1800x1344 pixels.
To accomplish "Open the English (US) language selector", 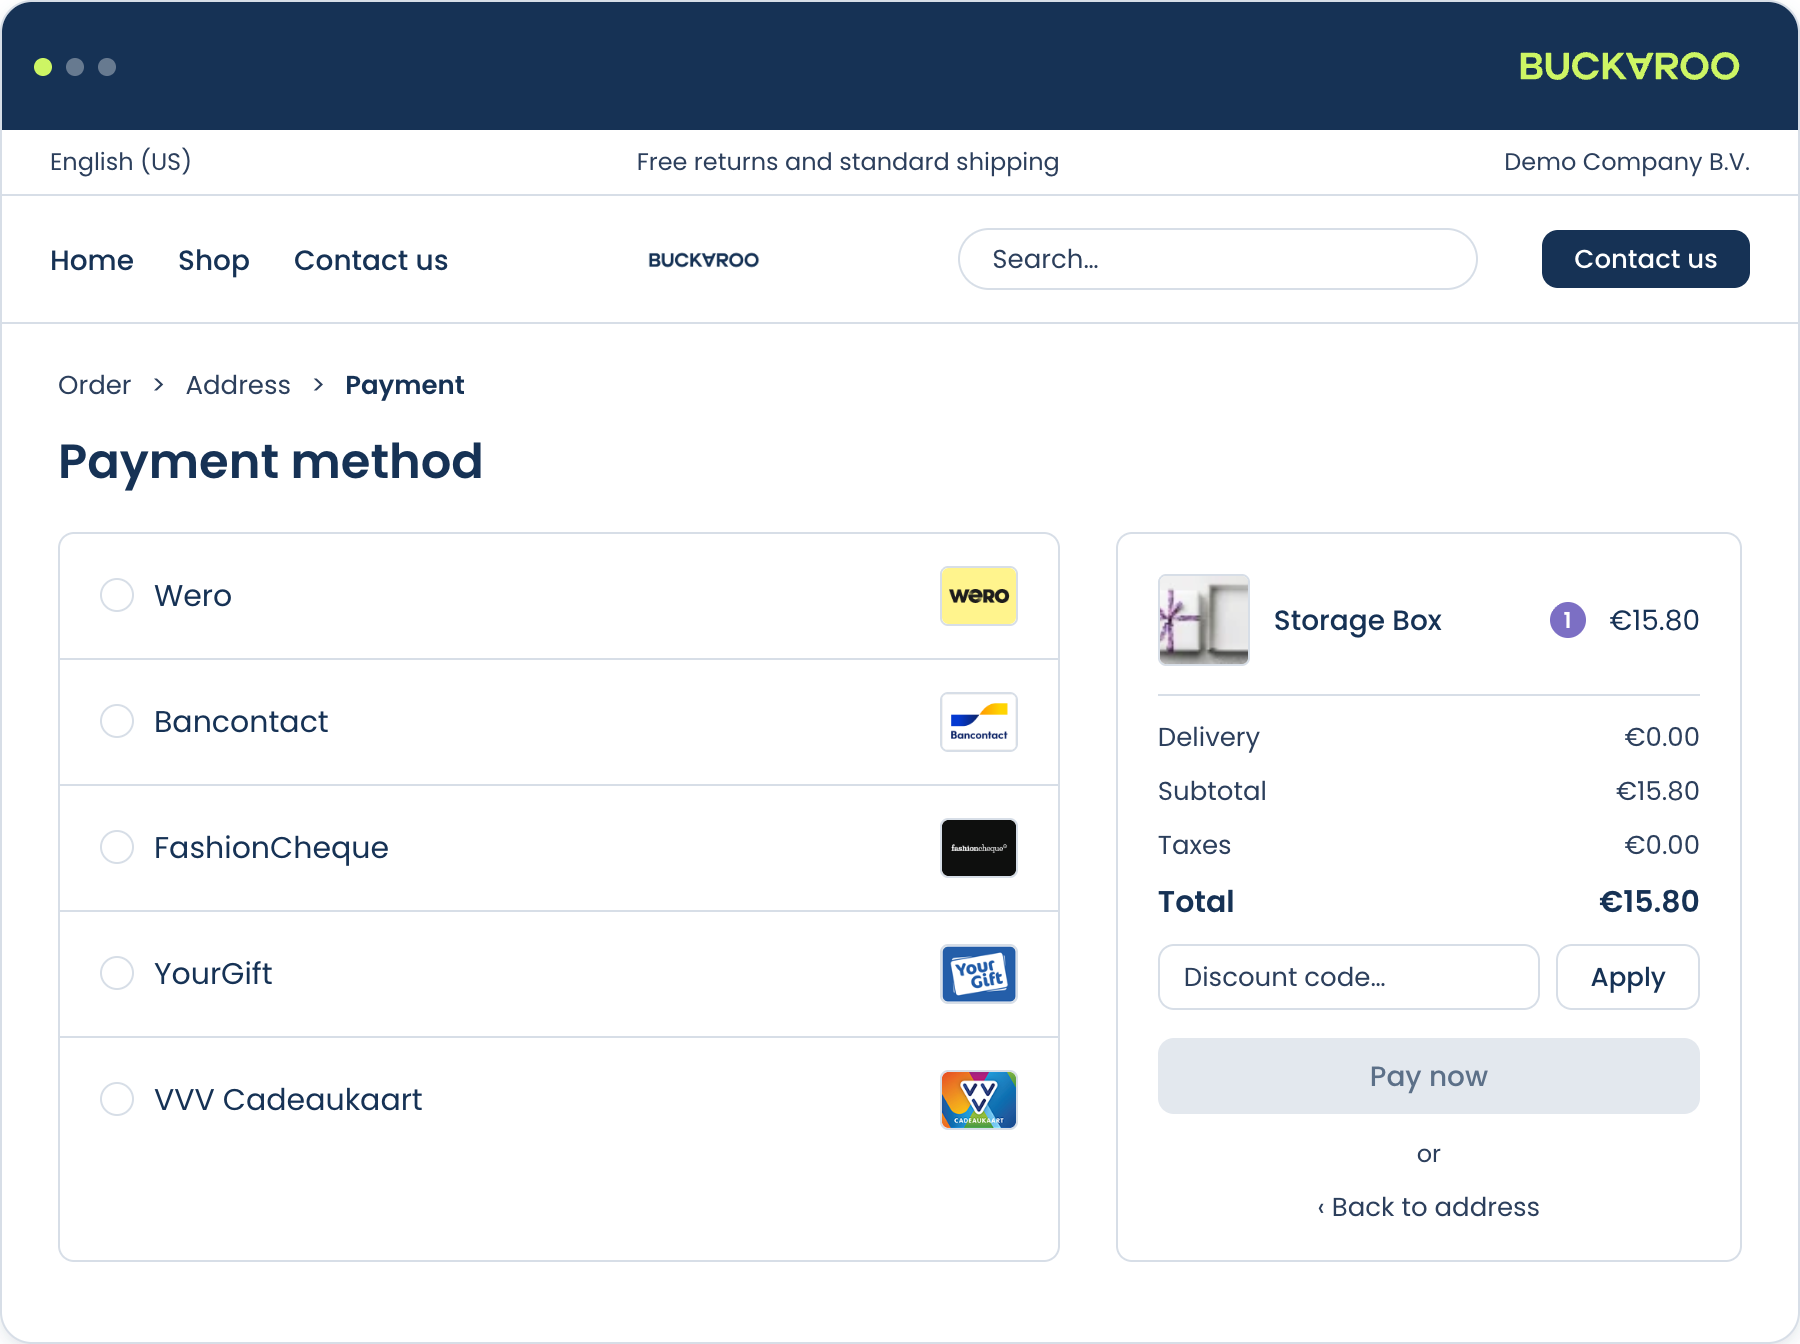I will (120, 162).
